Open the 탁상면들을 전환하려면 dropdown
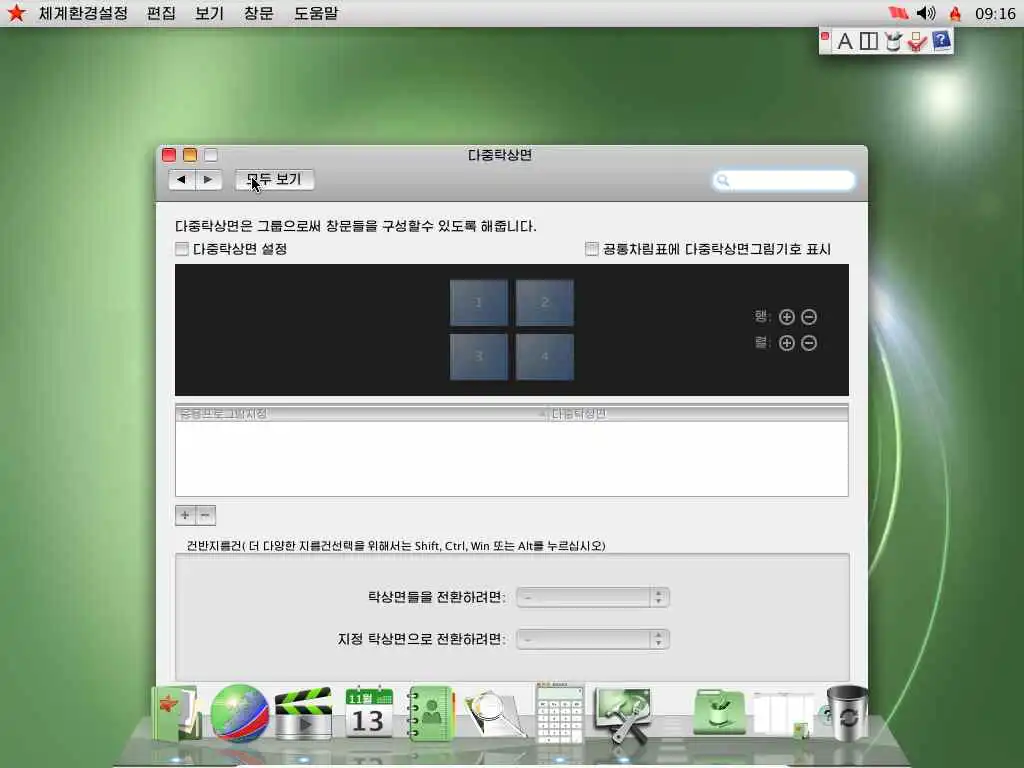The width and height of the screenshot is (1024, 768). click(x=593, y=597)
